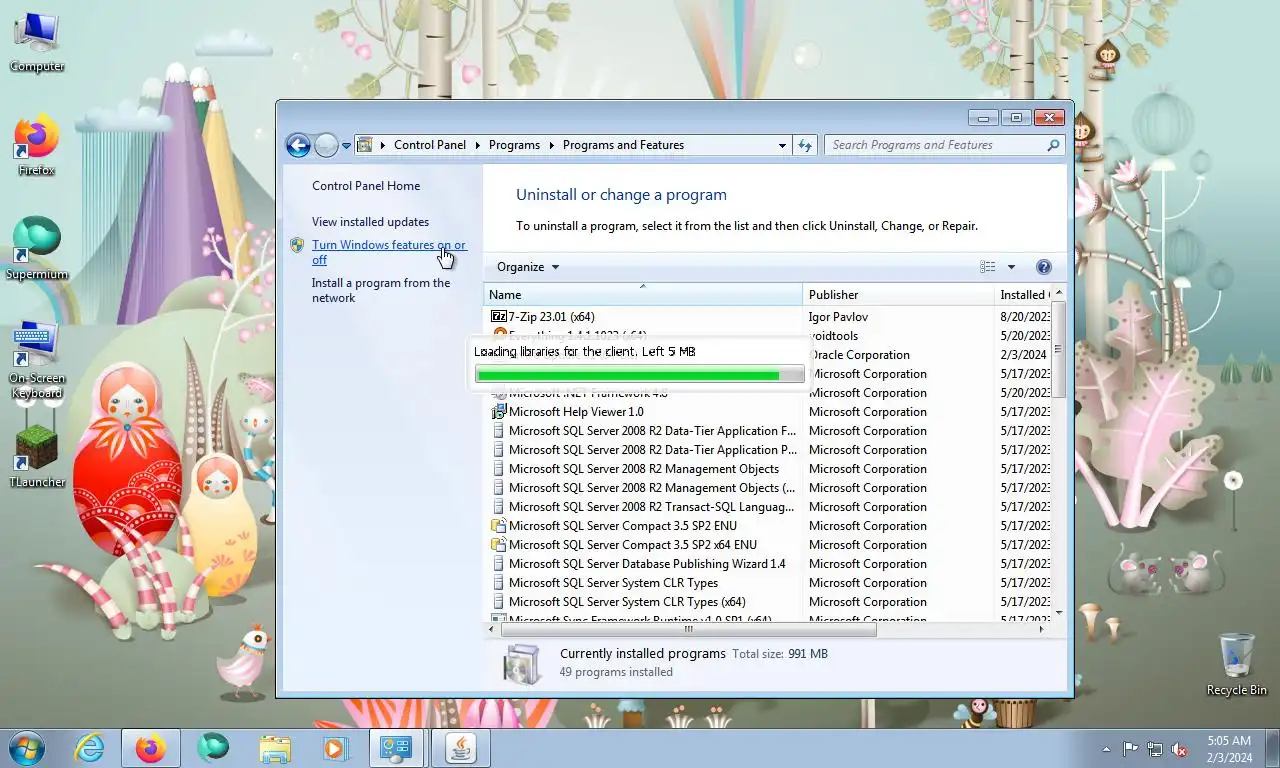1280x768 pixels.
Task: Open View installed updates link
Action: tap(370, 222)
